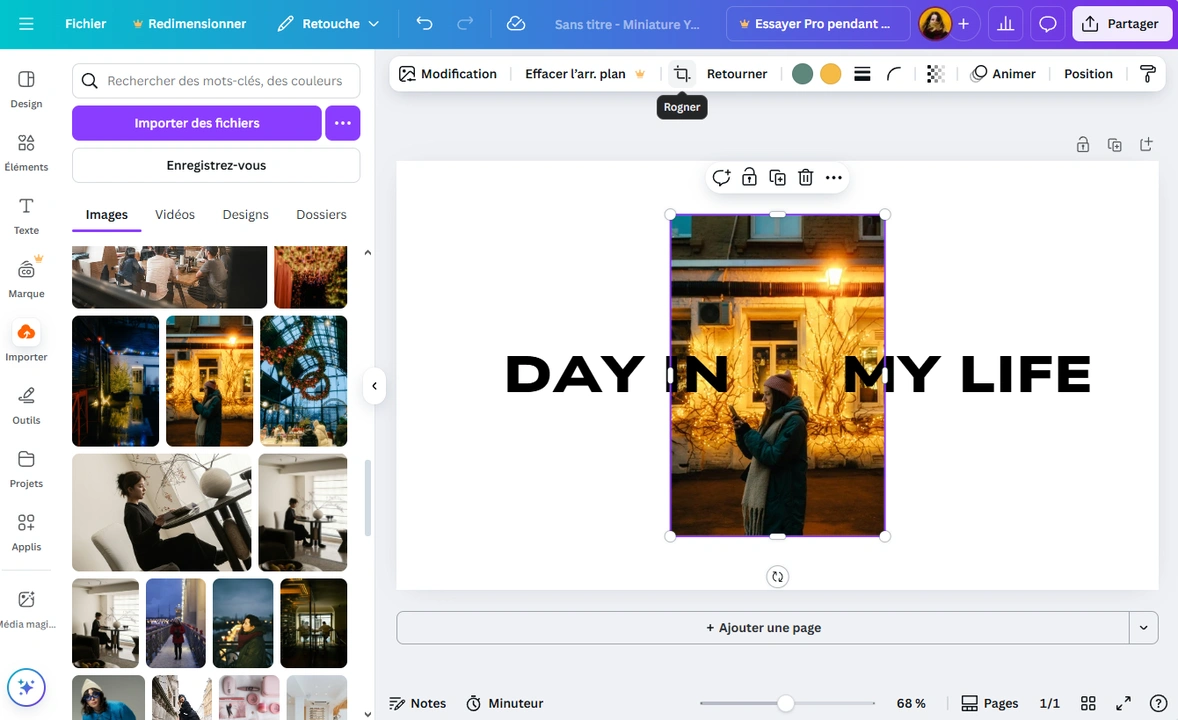Click the Importer des fichiers button
The width and height of the screenshot is (1178, 720).
[x=196, y=122]
